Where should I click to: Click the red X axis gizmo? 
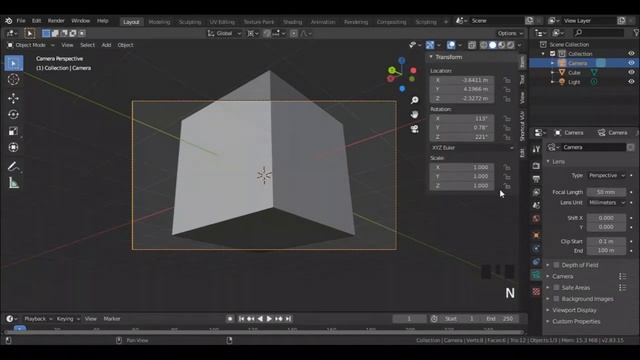pos(413,71)
